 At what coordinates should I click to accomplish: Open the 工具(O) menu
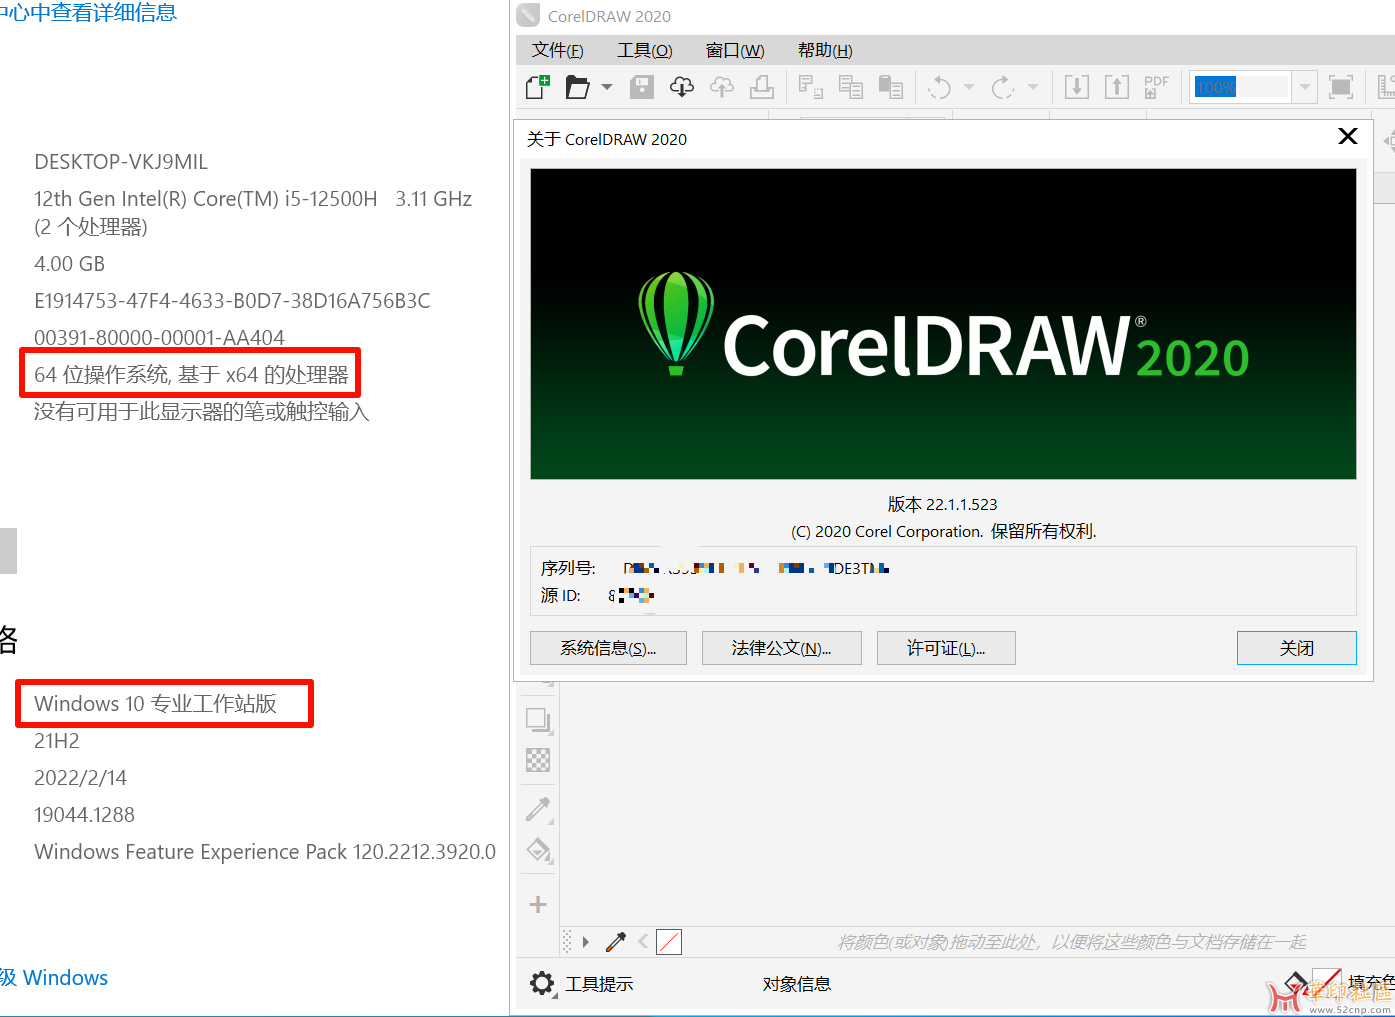pyautogui.click(x=645, y=50)
